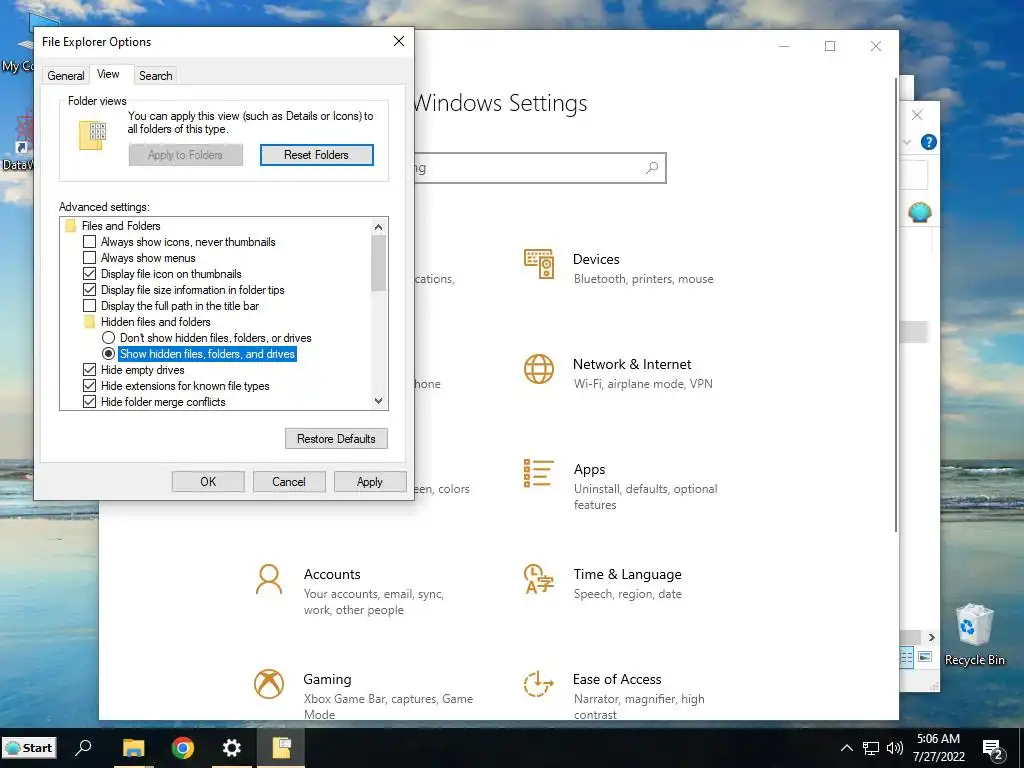Switch to large icons view in background window
Viewport: 1024px width, 768px height.
925,657
